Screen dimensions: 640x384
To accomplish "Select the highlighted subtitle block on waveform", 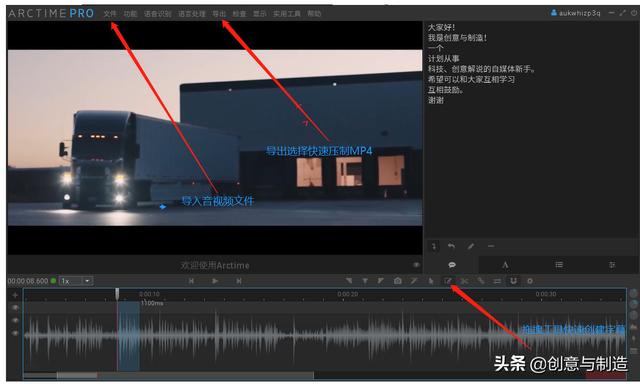I will pos(129,336).
